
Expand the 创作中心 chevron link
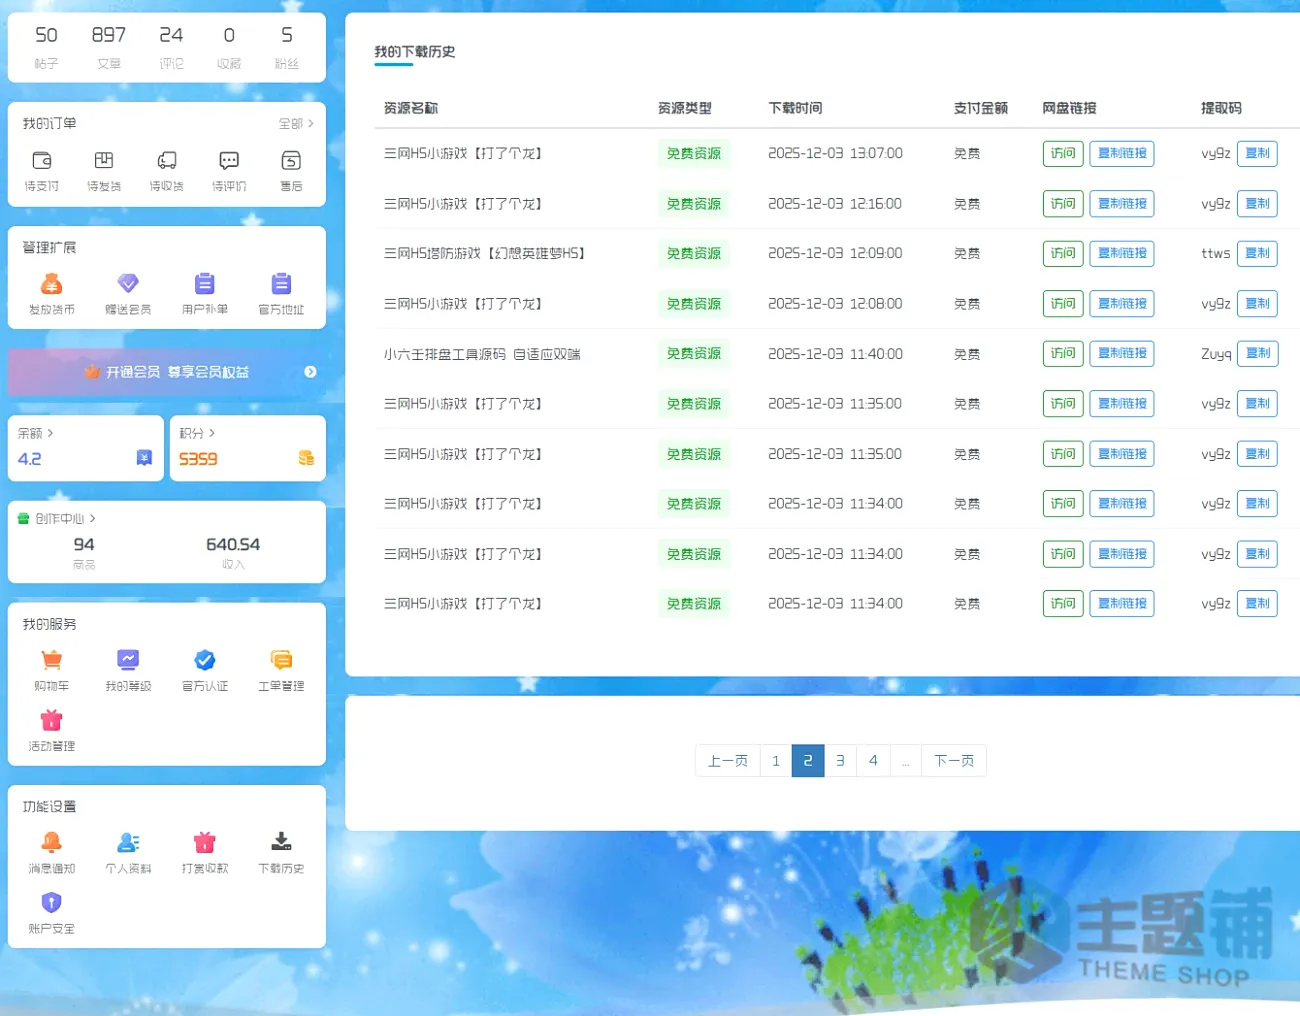[92, 518]
